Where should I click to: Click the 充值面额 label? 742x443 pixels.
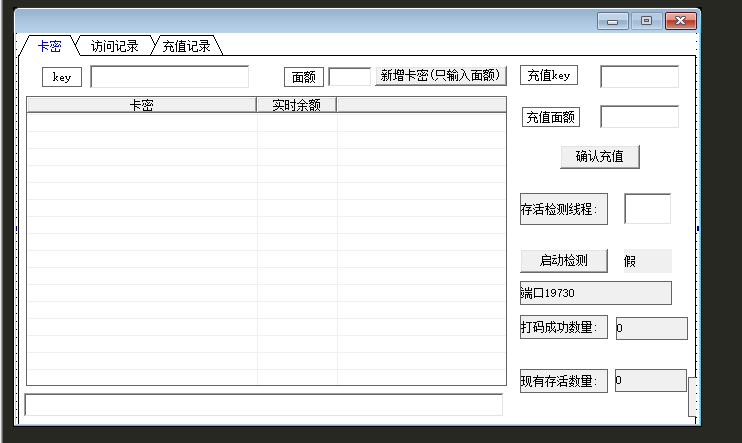(x=551, y=117)
